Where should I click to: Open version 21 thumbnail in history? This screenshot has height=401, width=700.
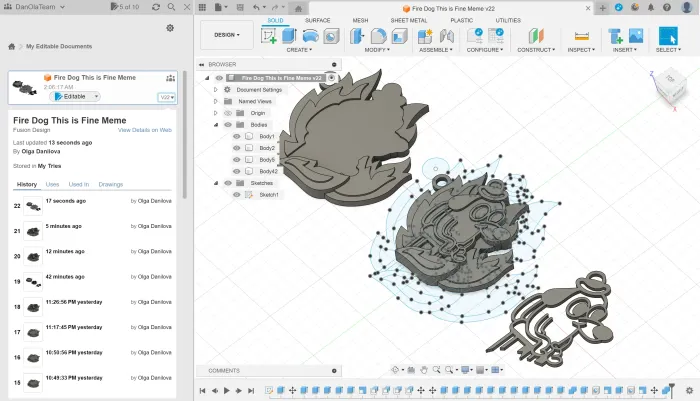coord(33,231)
